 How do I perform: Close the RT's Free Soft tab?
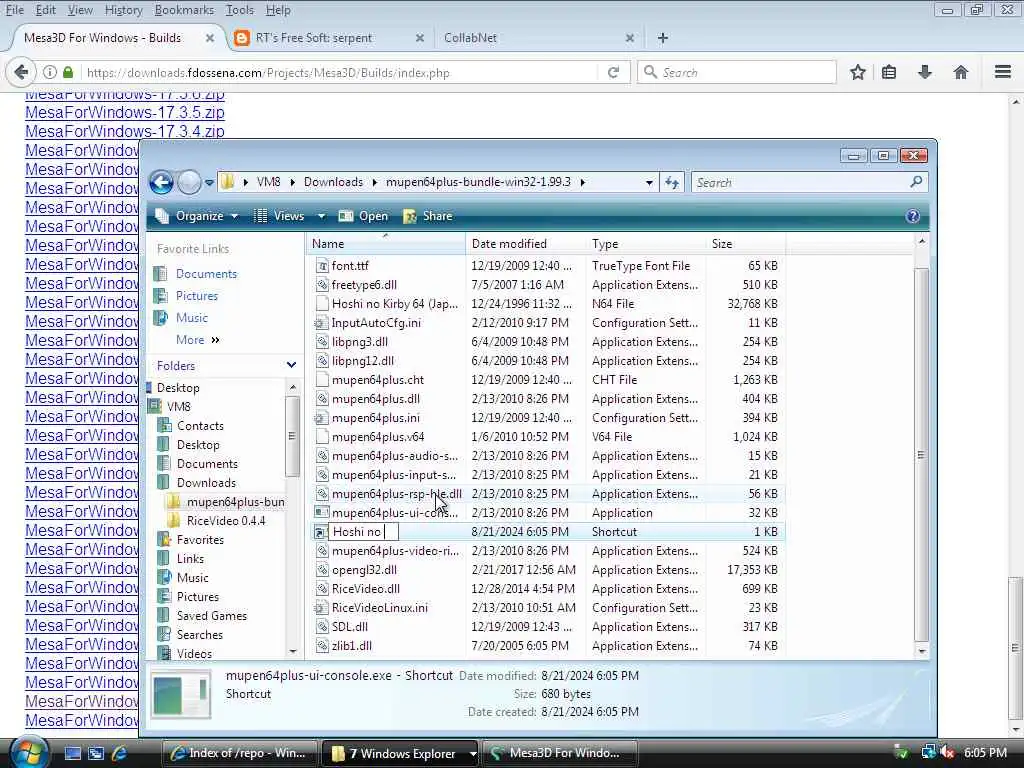pyautogui.click(x=420, y=38)
